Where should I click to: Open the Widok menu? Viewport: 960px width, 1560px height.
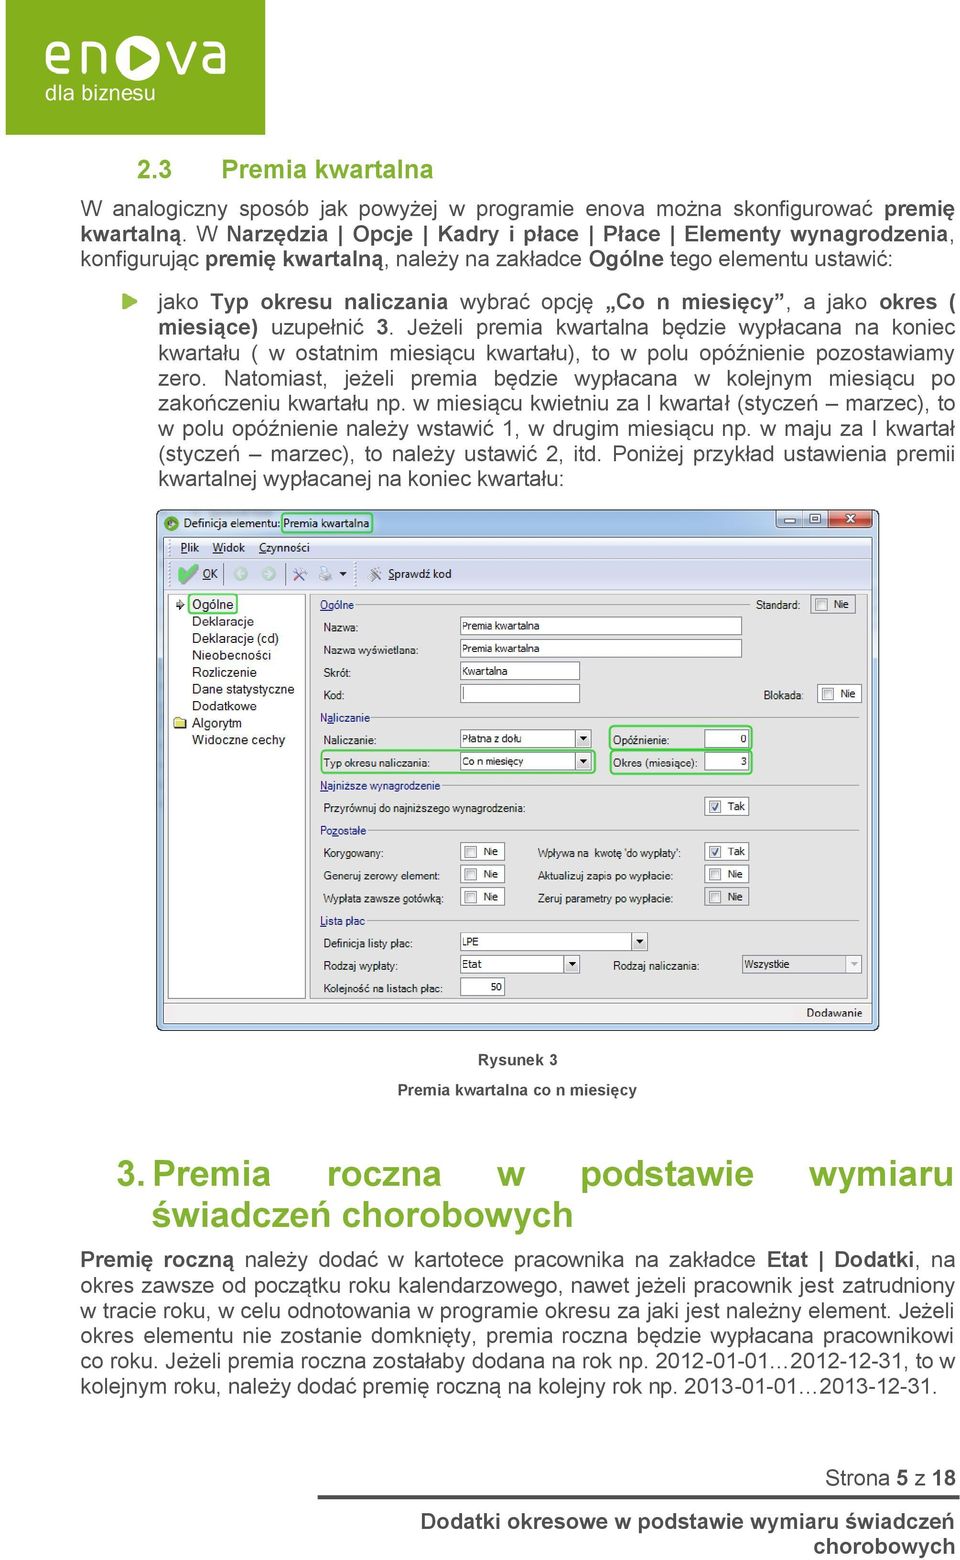click(229, 548)
